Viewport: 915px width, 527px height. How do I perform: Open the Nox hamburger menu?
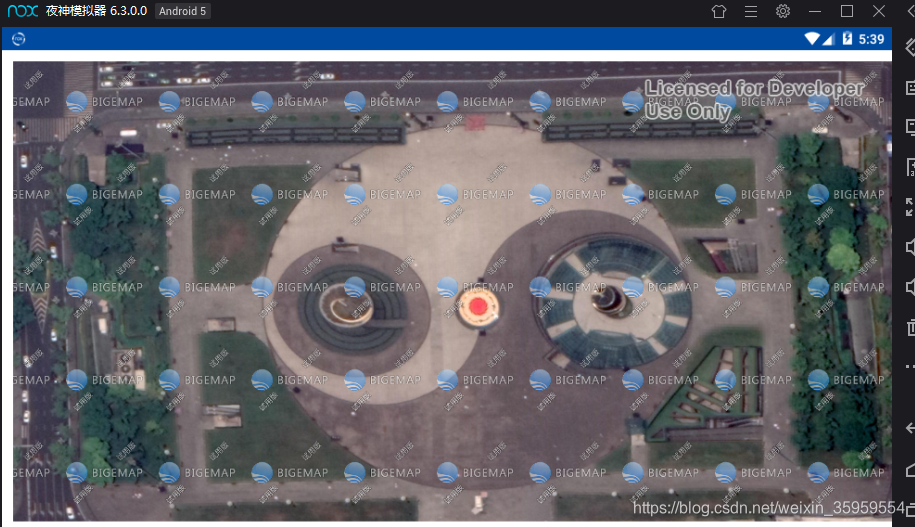coord(751,11)
